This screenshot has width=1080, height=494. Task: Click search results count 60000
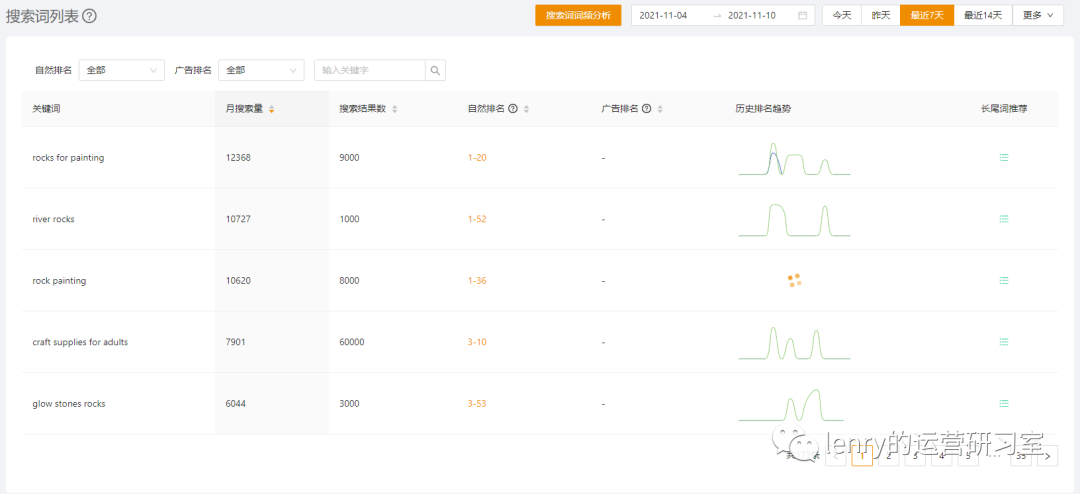[x=352, y=342]
